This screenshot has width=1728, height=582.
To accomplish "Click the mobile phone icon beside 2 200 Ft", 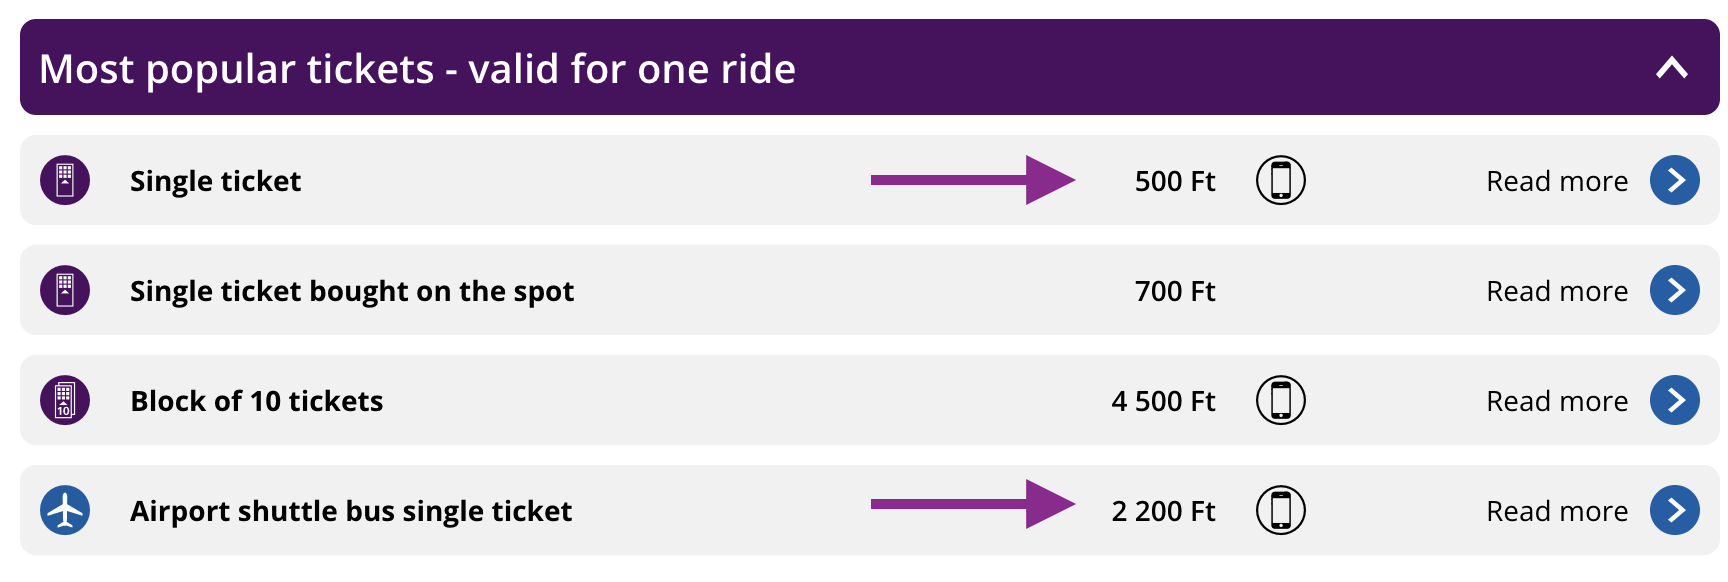I will 1281,510.
